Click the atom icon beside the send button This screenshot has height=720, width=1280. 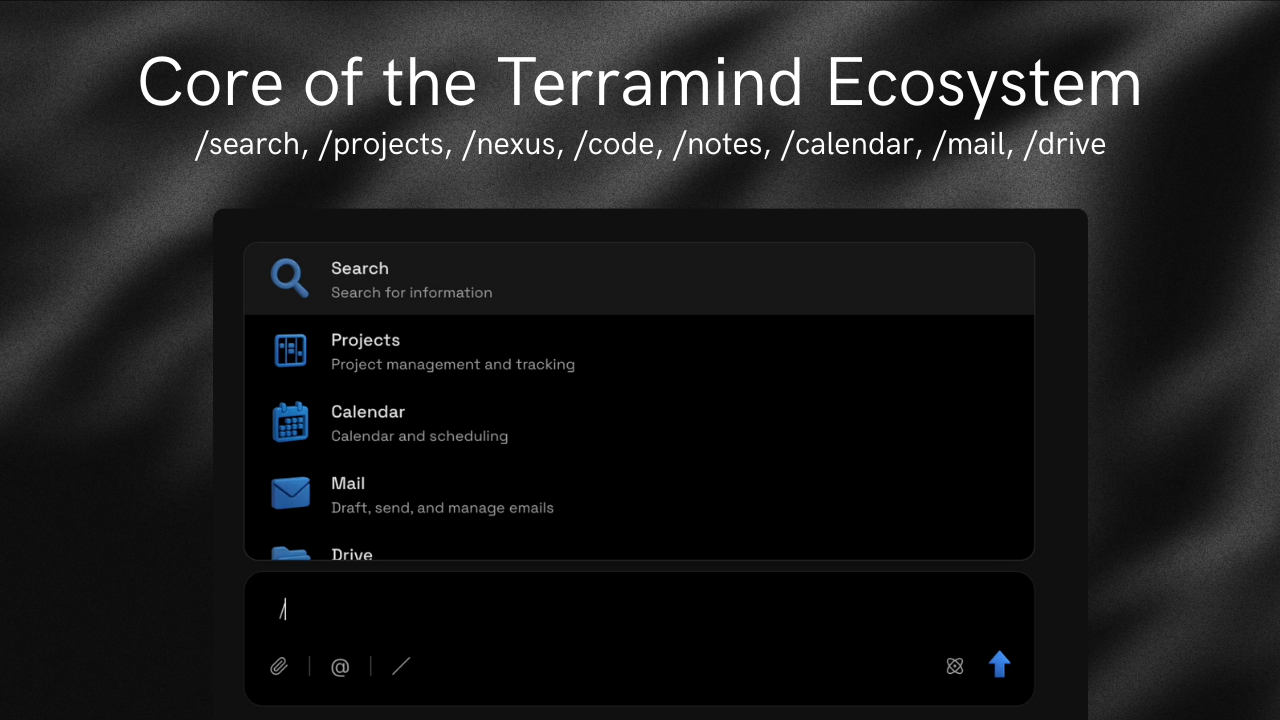pos(954,665)
